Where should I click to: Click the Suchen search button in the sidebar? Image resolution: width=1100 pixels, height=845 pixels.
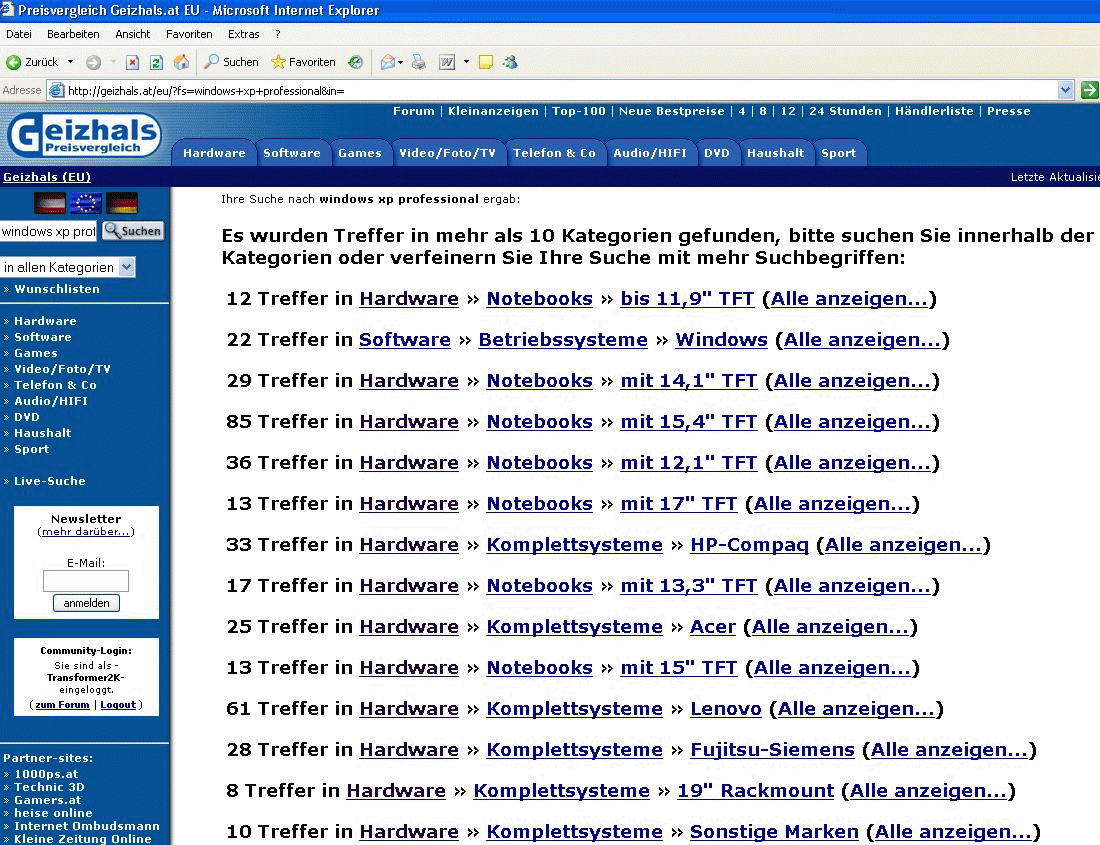point(133,231)
